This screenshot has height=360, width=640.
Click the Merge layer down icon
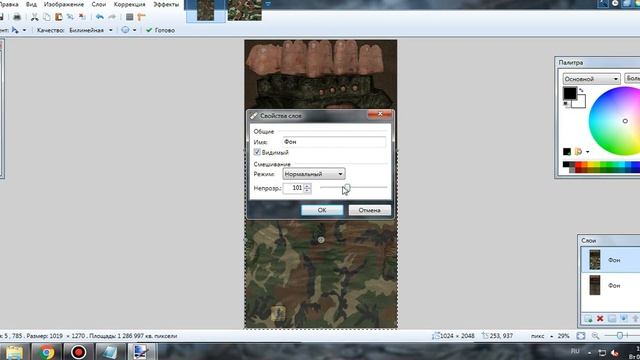click(x=624, y=318)
